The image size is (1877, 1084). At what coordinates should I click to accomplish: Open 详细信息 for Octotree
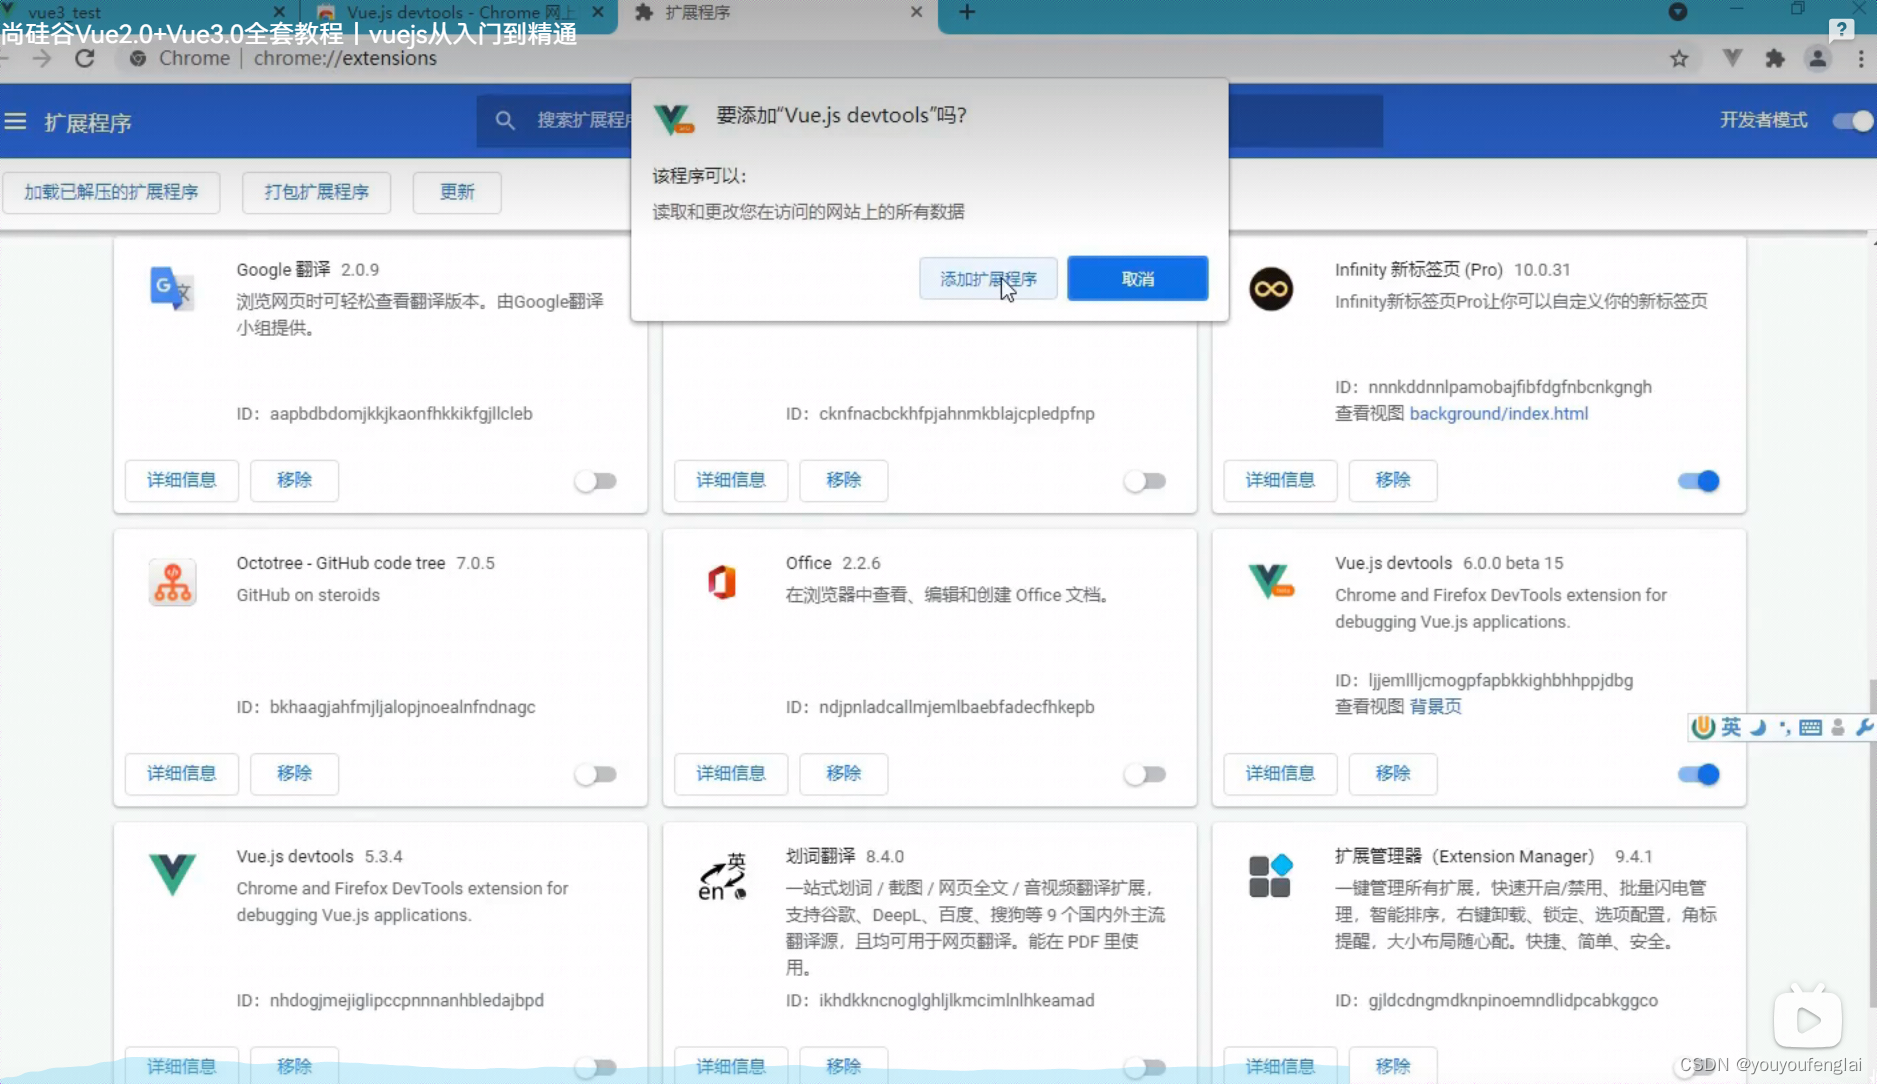click(x=181, y=773)
